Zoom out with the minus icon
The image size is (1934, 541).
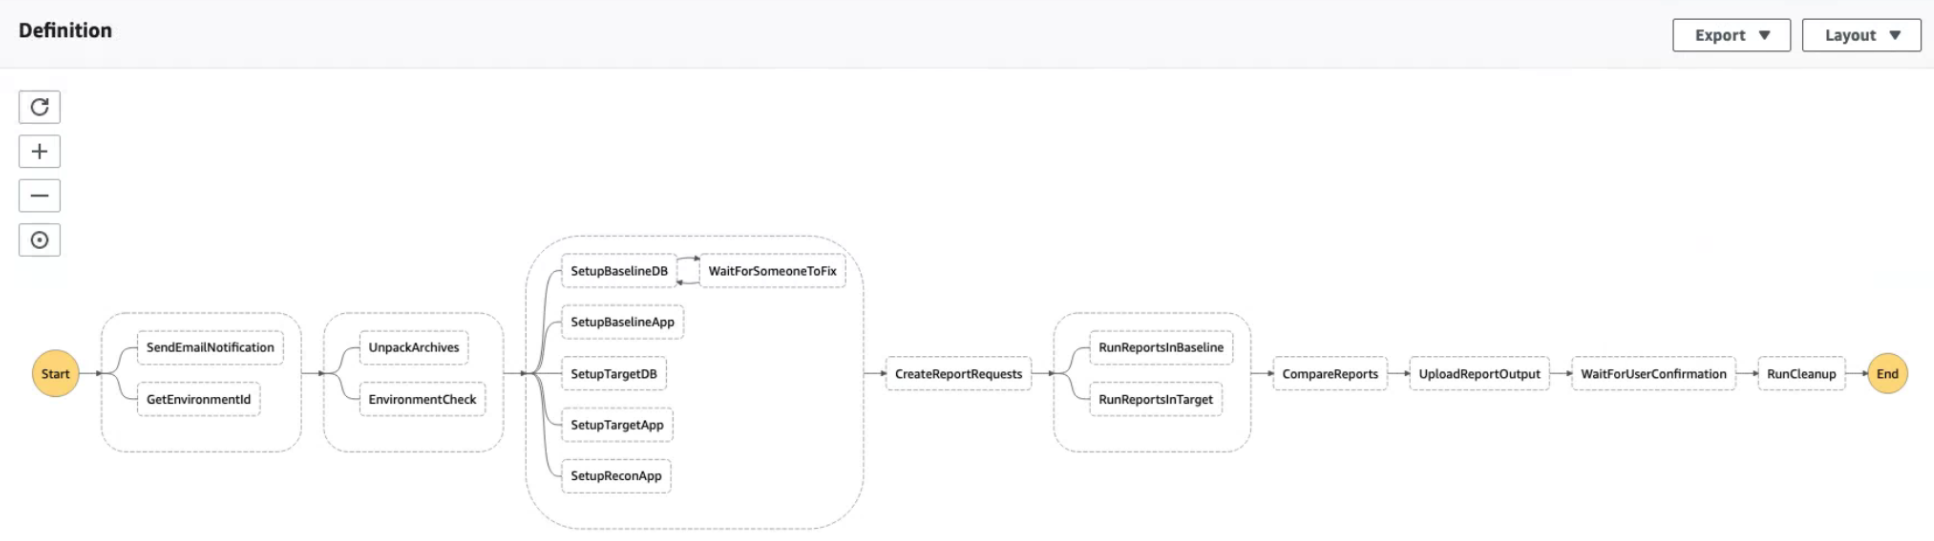point(39,196)
